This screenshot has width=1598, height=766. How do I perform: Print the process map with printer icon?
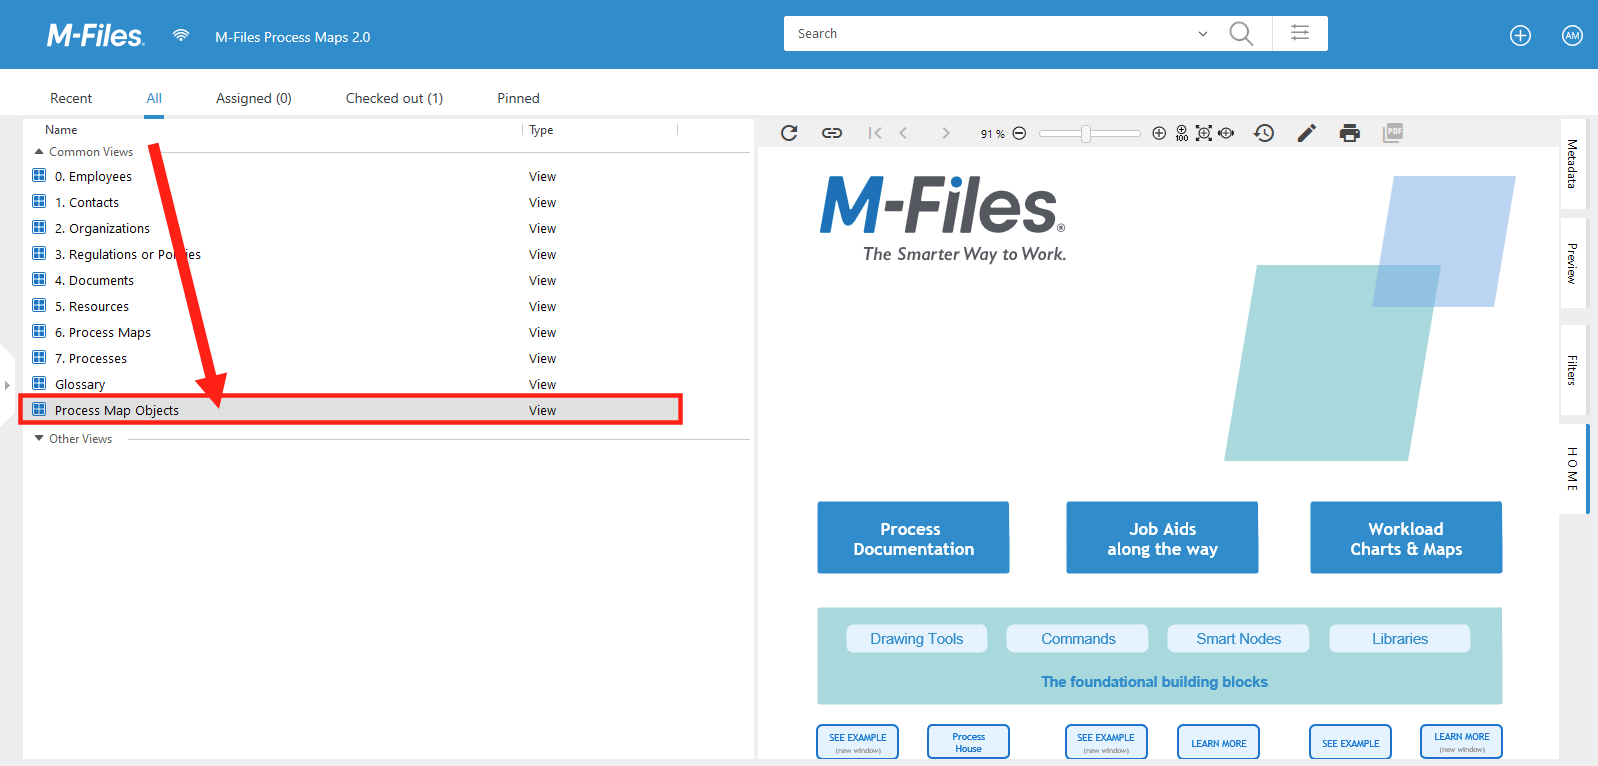click(x=1349, y=133)
